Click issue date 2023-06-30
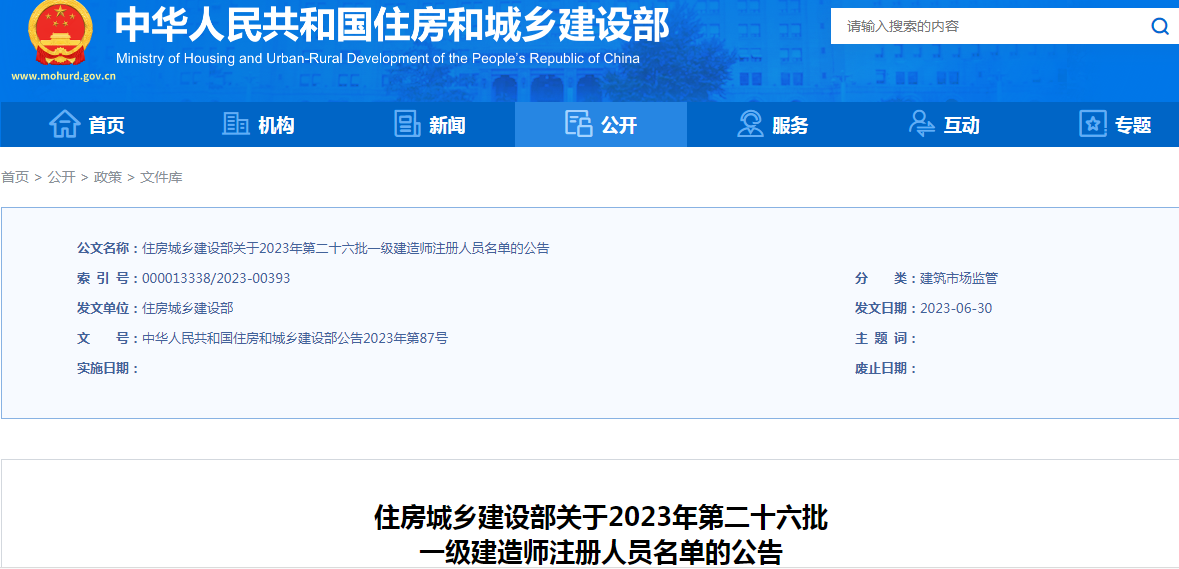The width and height of the screenshot is (1179, 569). [x=956, y=308]
